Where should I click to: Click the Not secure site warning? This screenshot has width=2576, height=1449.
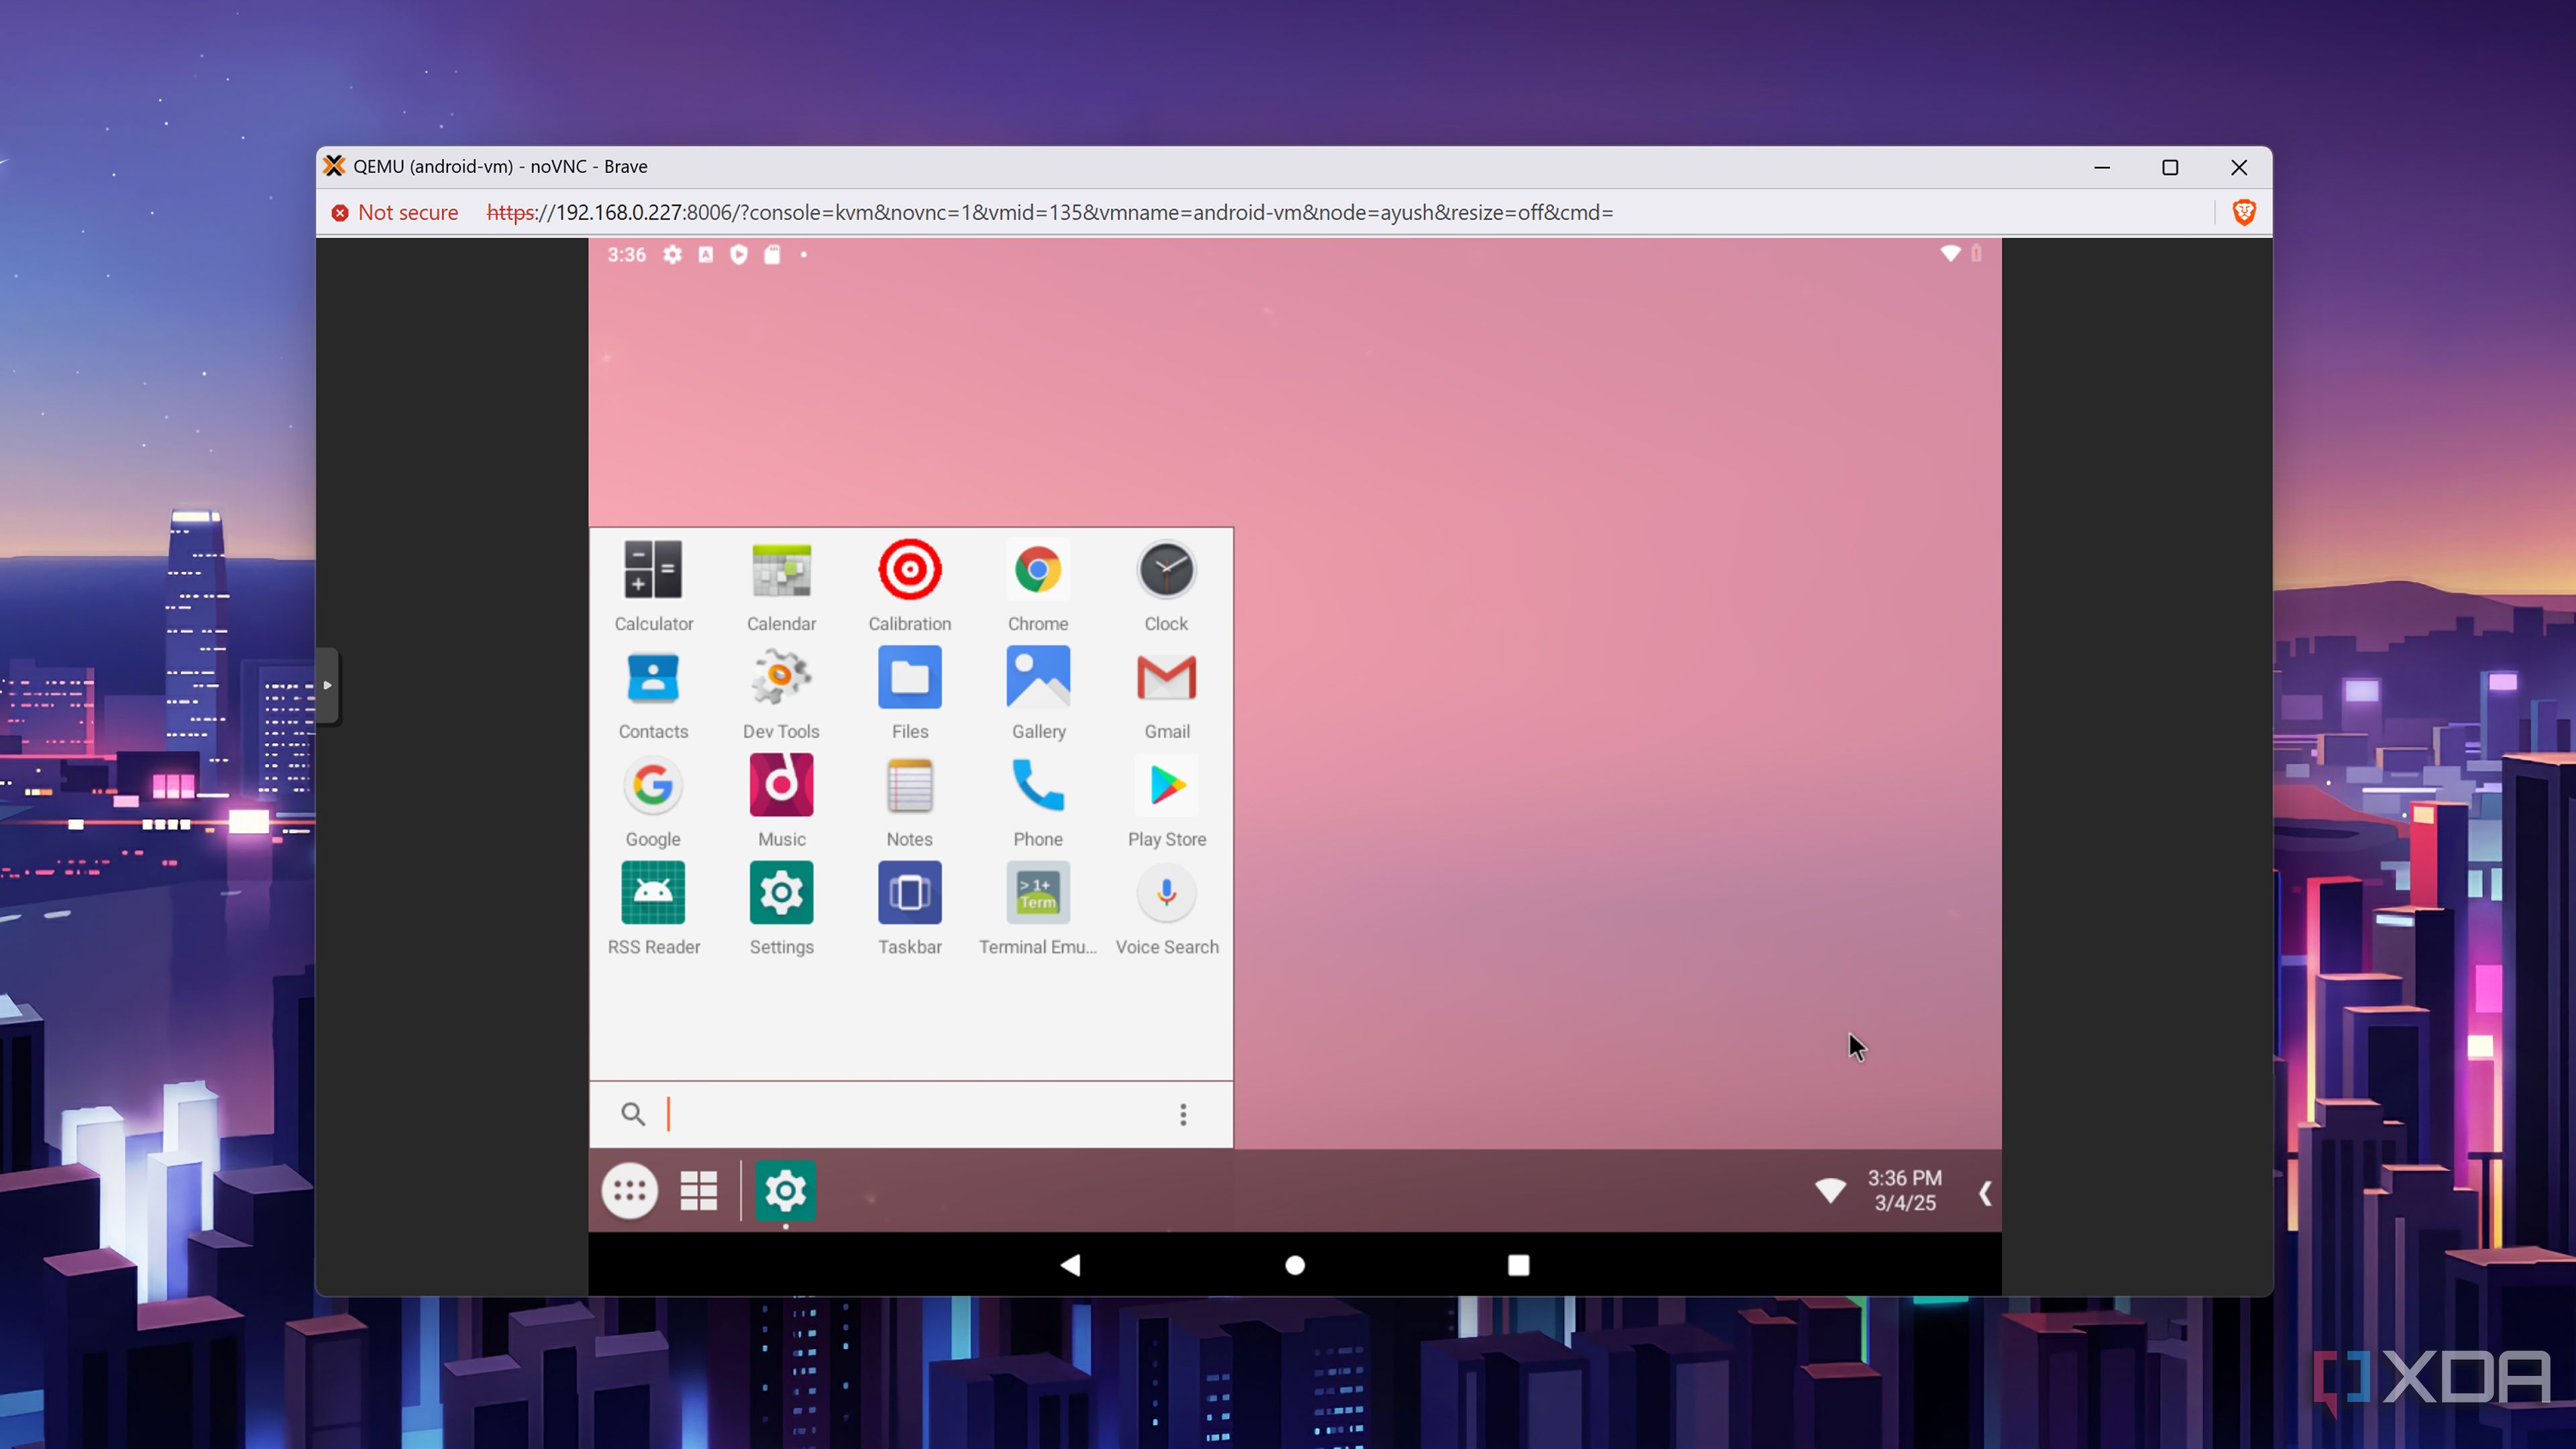(x=395, y=212)
